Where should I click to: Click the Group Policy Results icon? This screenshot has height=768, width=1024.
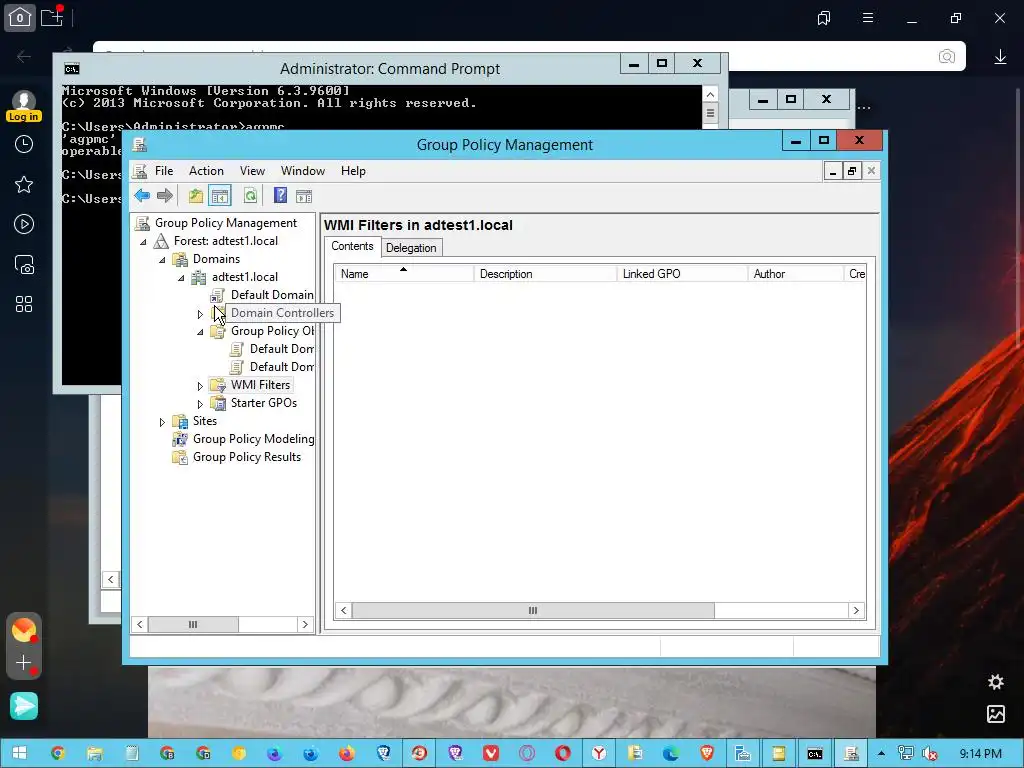tap(180, 458)
